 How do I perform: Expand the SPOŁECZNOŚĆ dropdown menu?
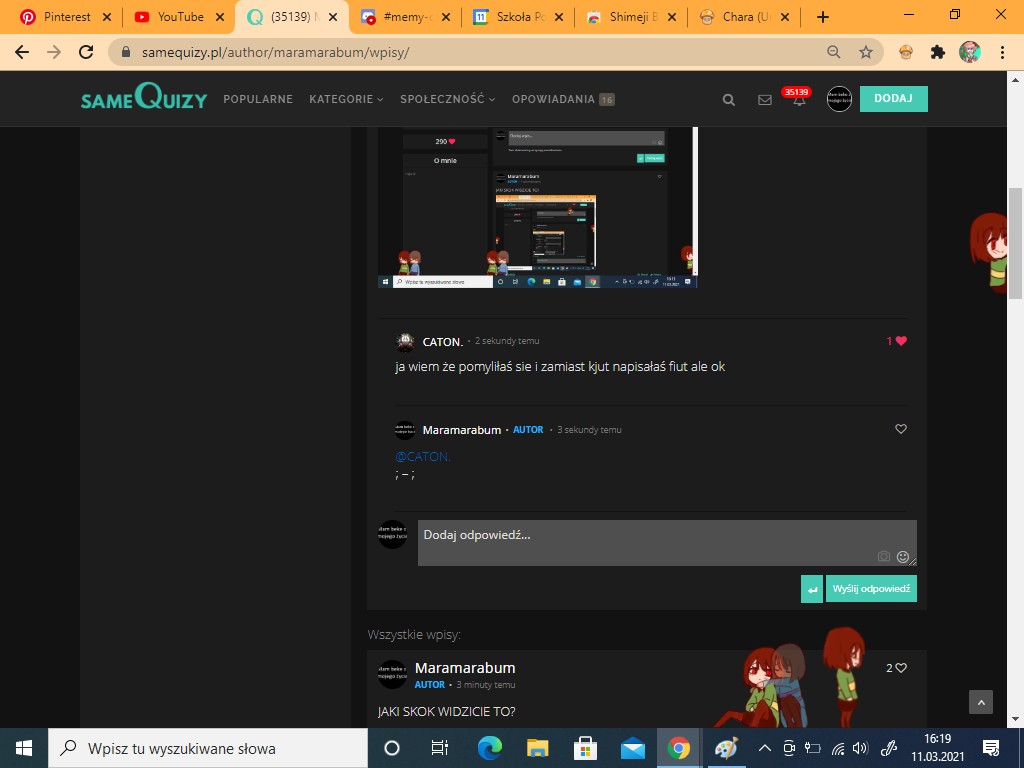pyautogui.click(x=447, y=99)
